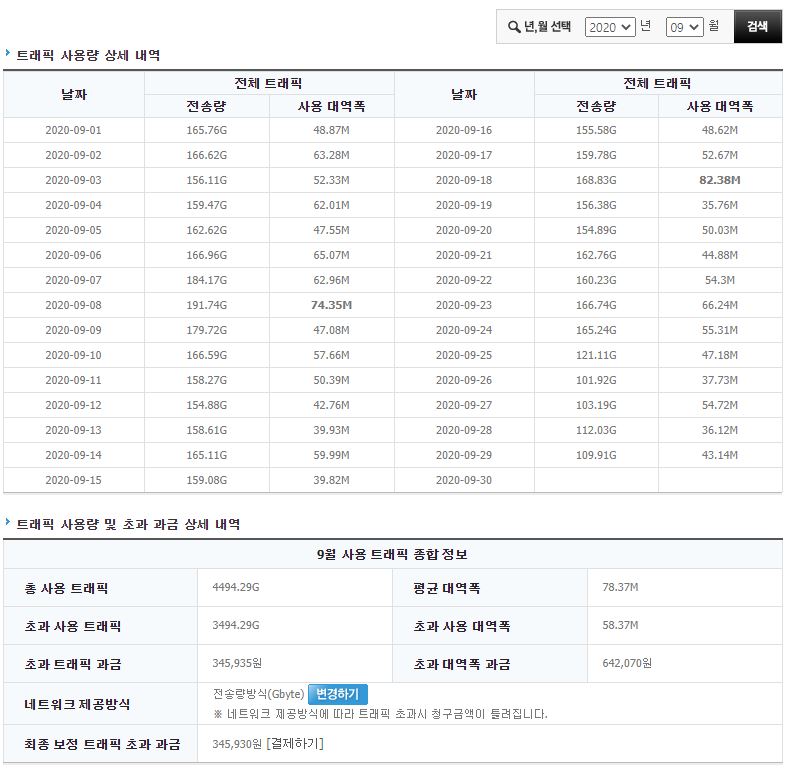The image size is (795, 772).
Task: Select transfer value 158.27G
Action: (206, 380)
